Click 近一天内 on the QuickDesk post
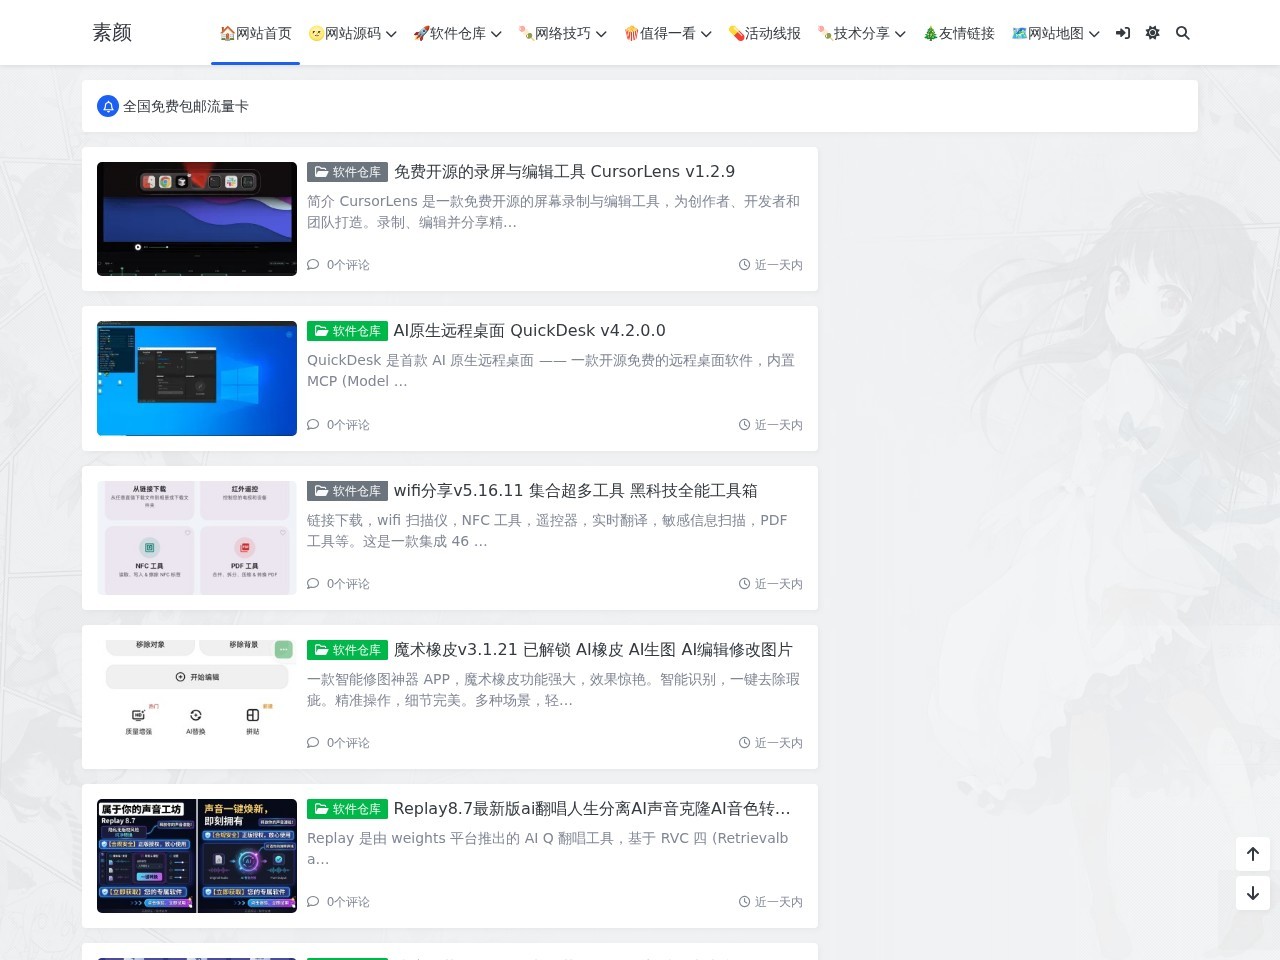 778,425
